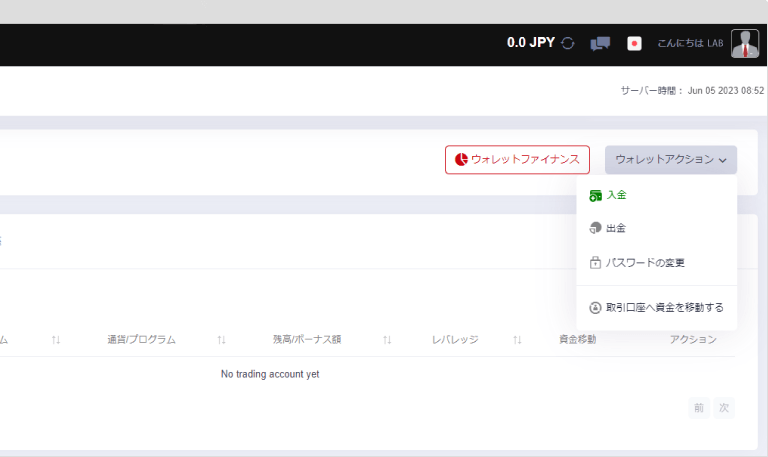
Task: Click the レバレッジ column header
Action: point(455,339)
